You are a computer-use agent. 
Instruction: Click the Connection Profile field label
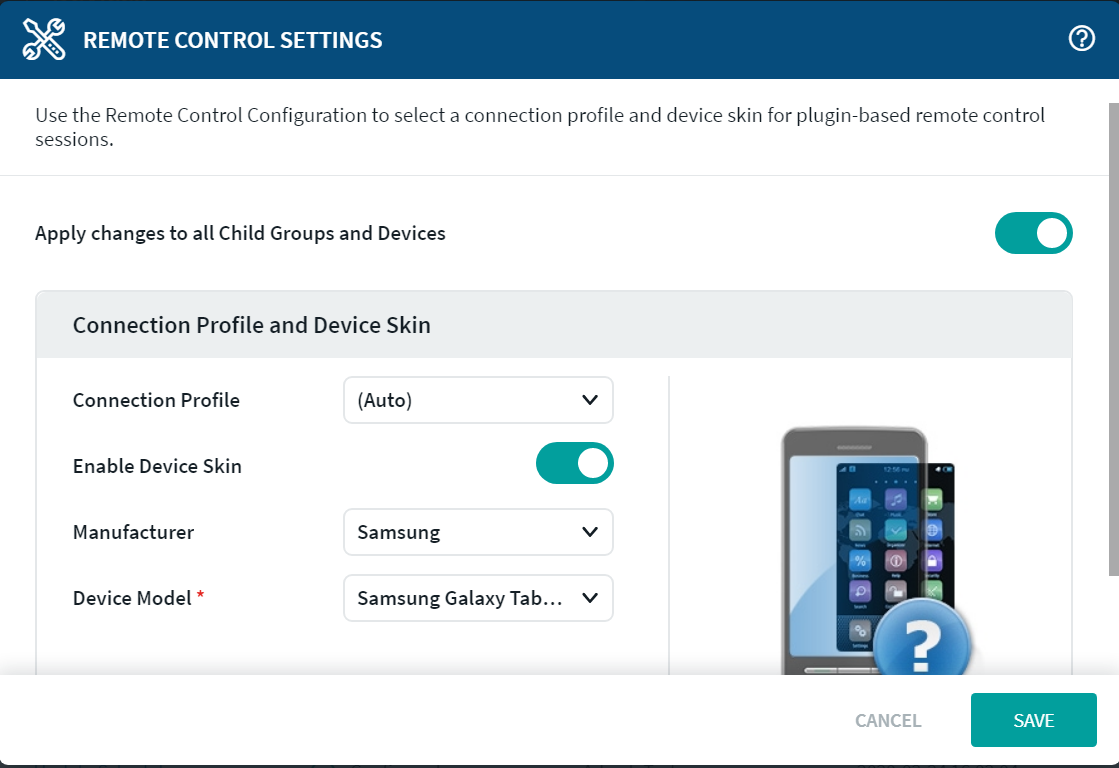(x=156, y=400)
